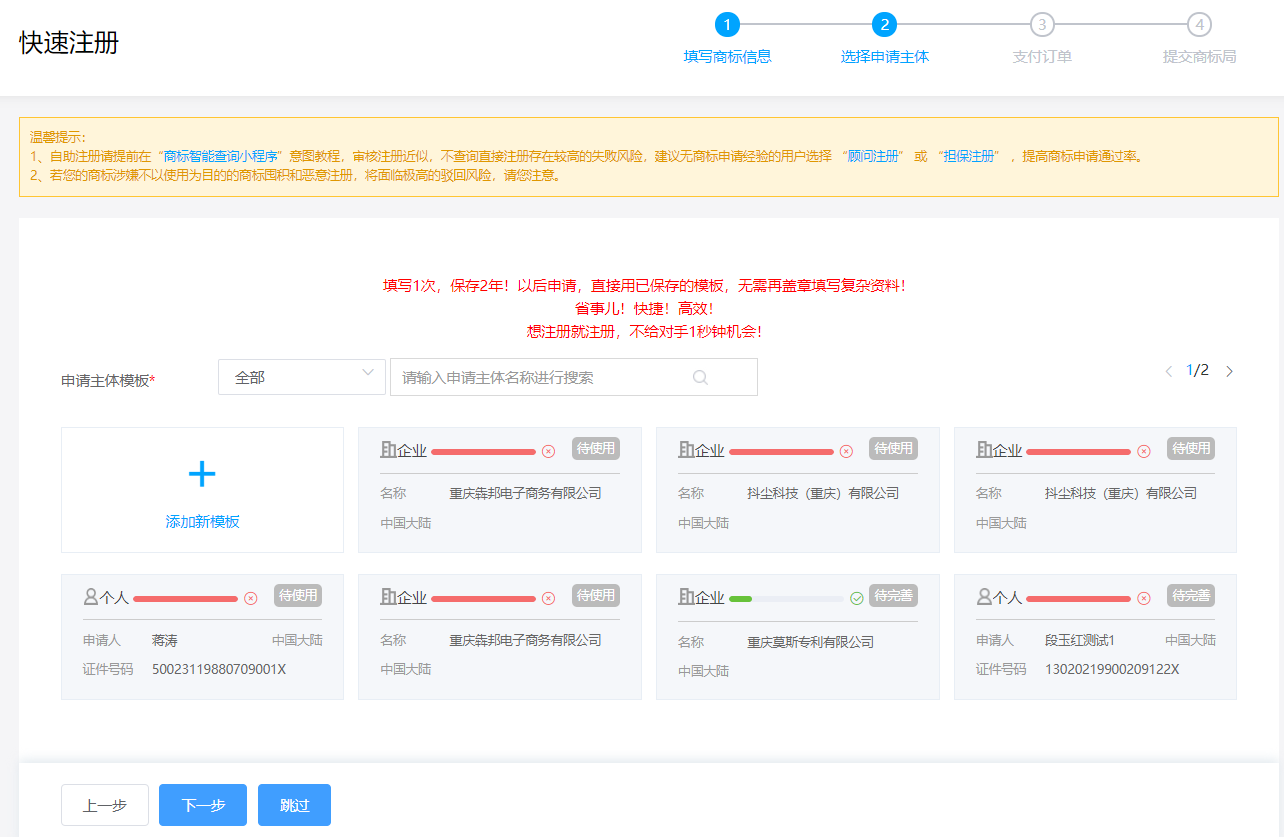1284x837 pixels.
Task: Click 待完善 badge on 重庆莫斯专利有限公司 card
Action: coord(893,595)
